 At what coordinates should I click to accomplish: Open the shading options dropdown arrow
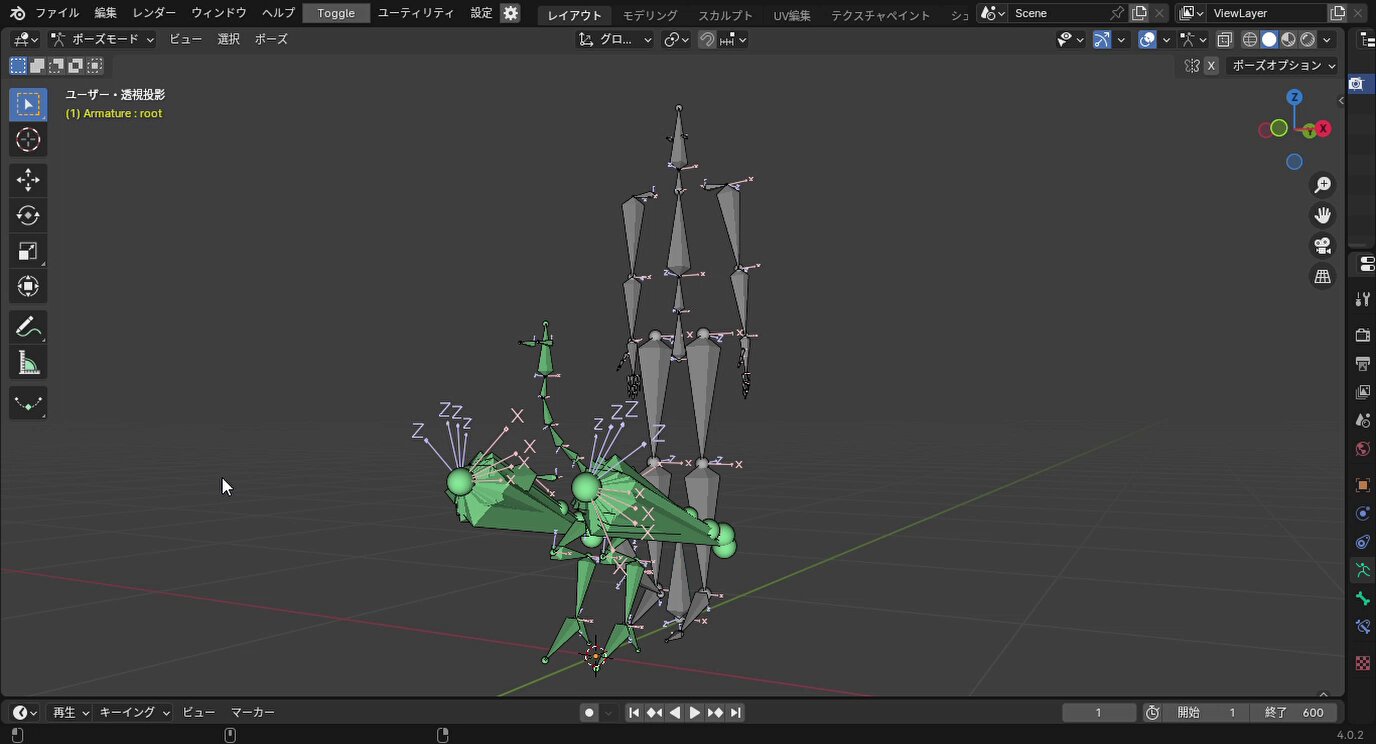coord(1327,40)
